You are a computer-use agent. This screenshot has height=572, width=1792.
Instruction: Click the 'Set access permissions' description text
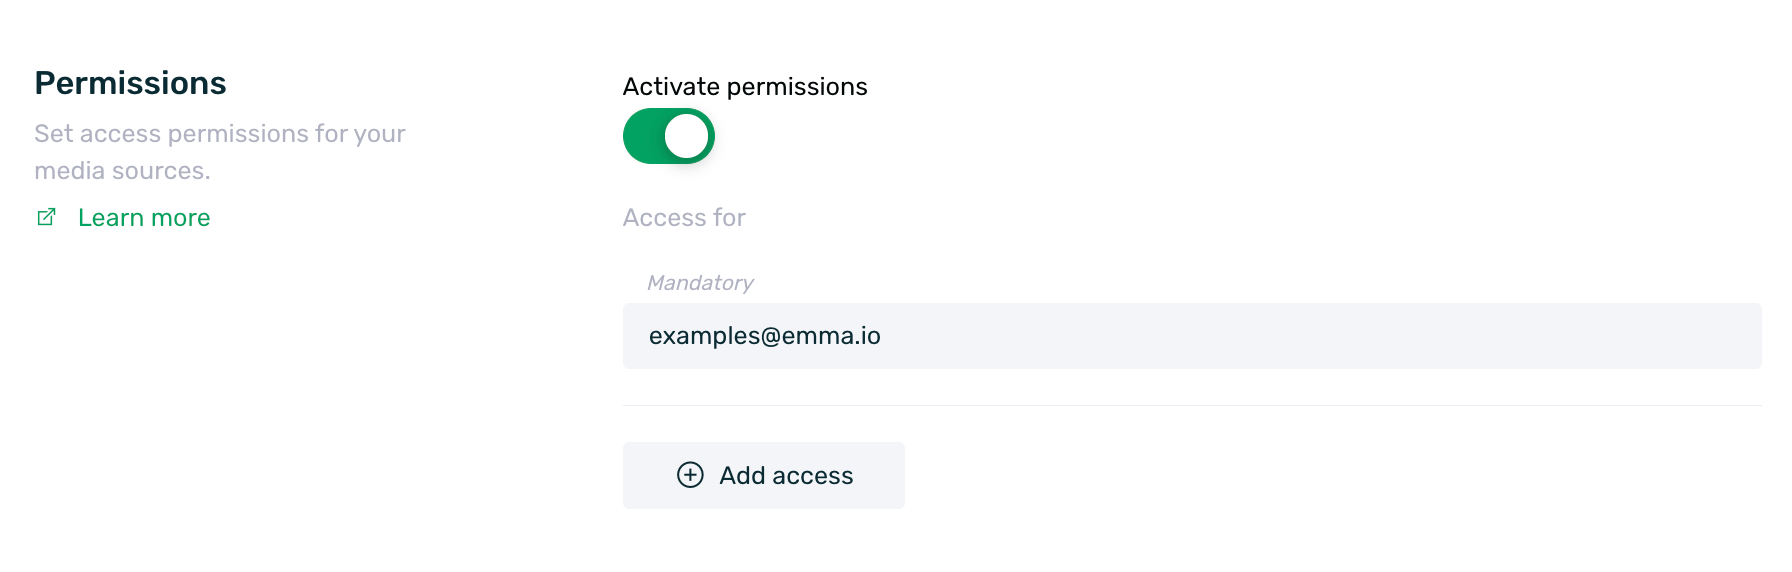220,134
